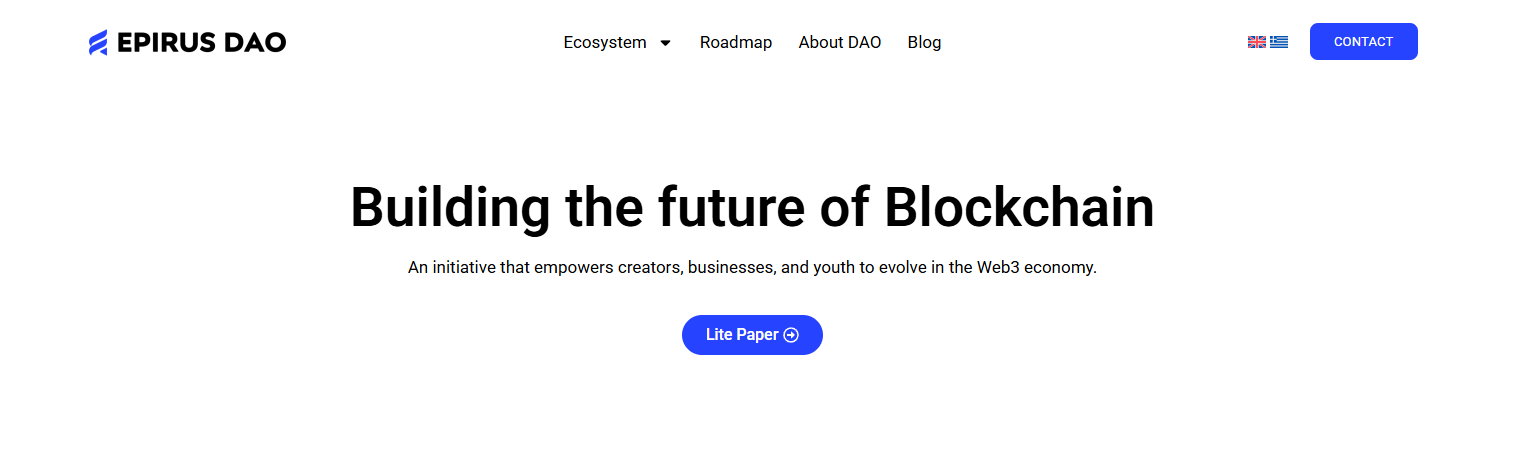The image size is (1520, 459).
Task: Visit the Blog link in navigation
Action: point(924,42)
